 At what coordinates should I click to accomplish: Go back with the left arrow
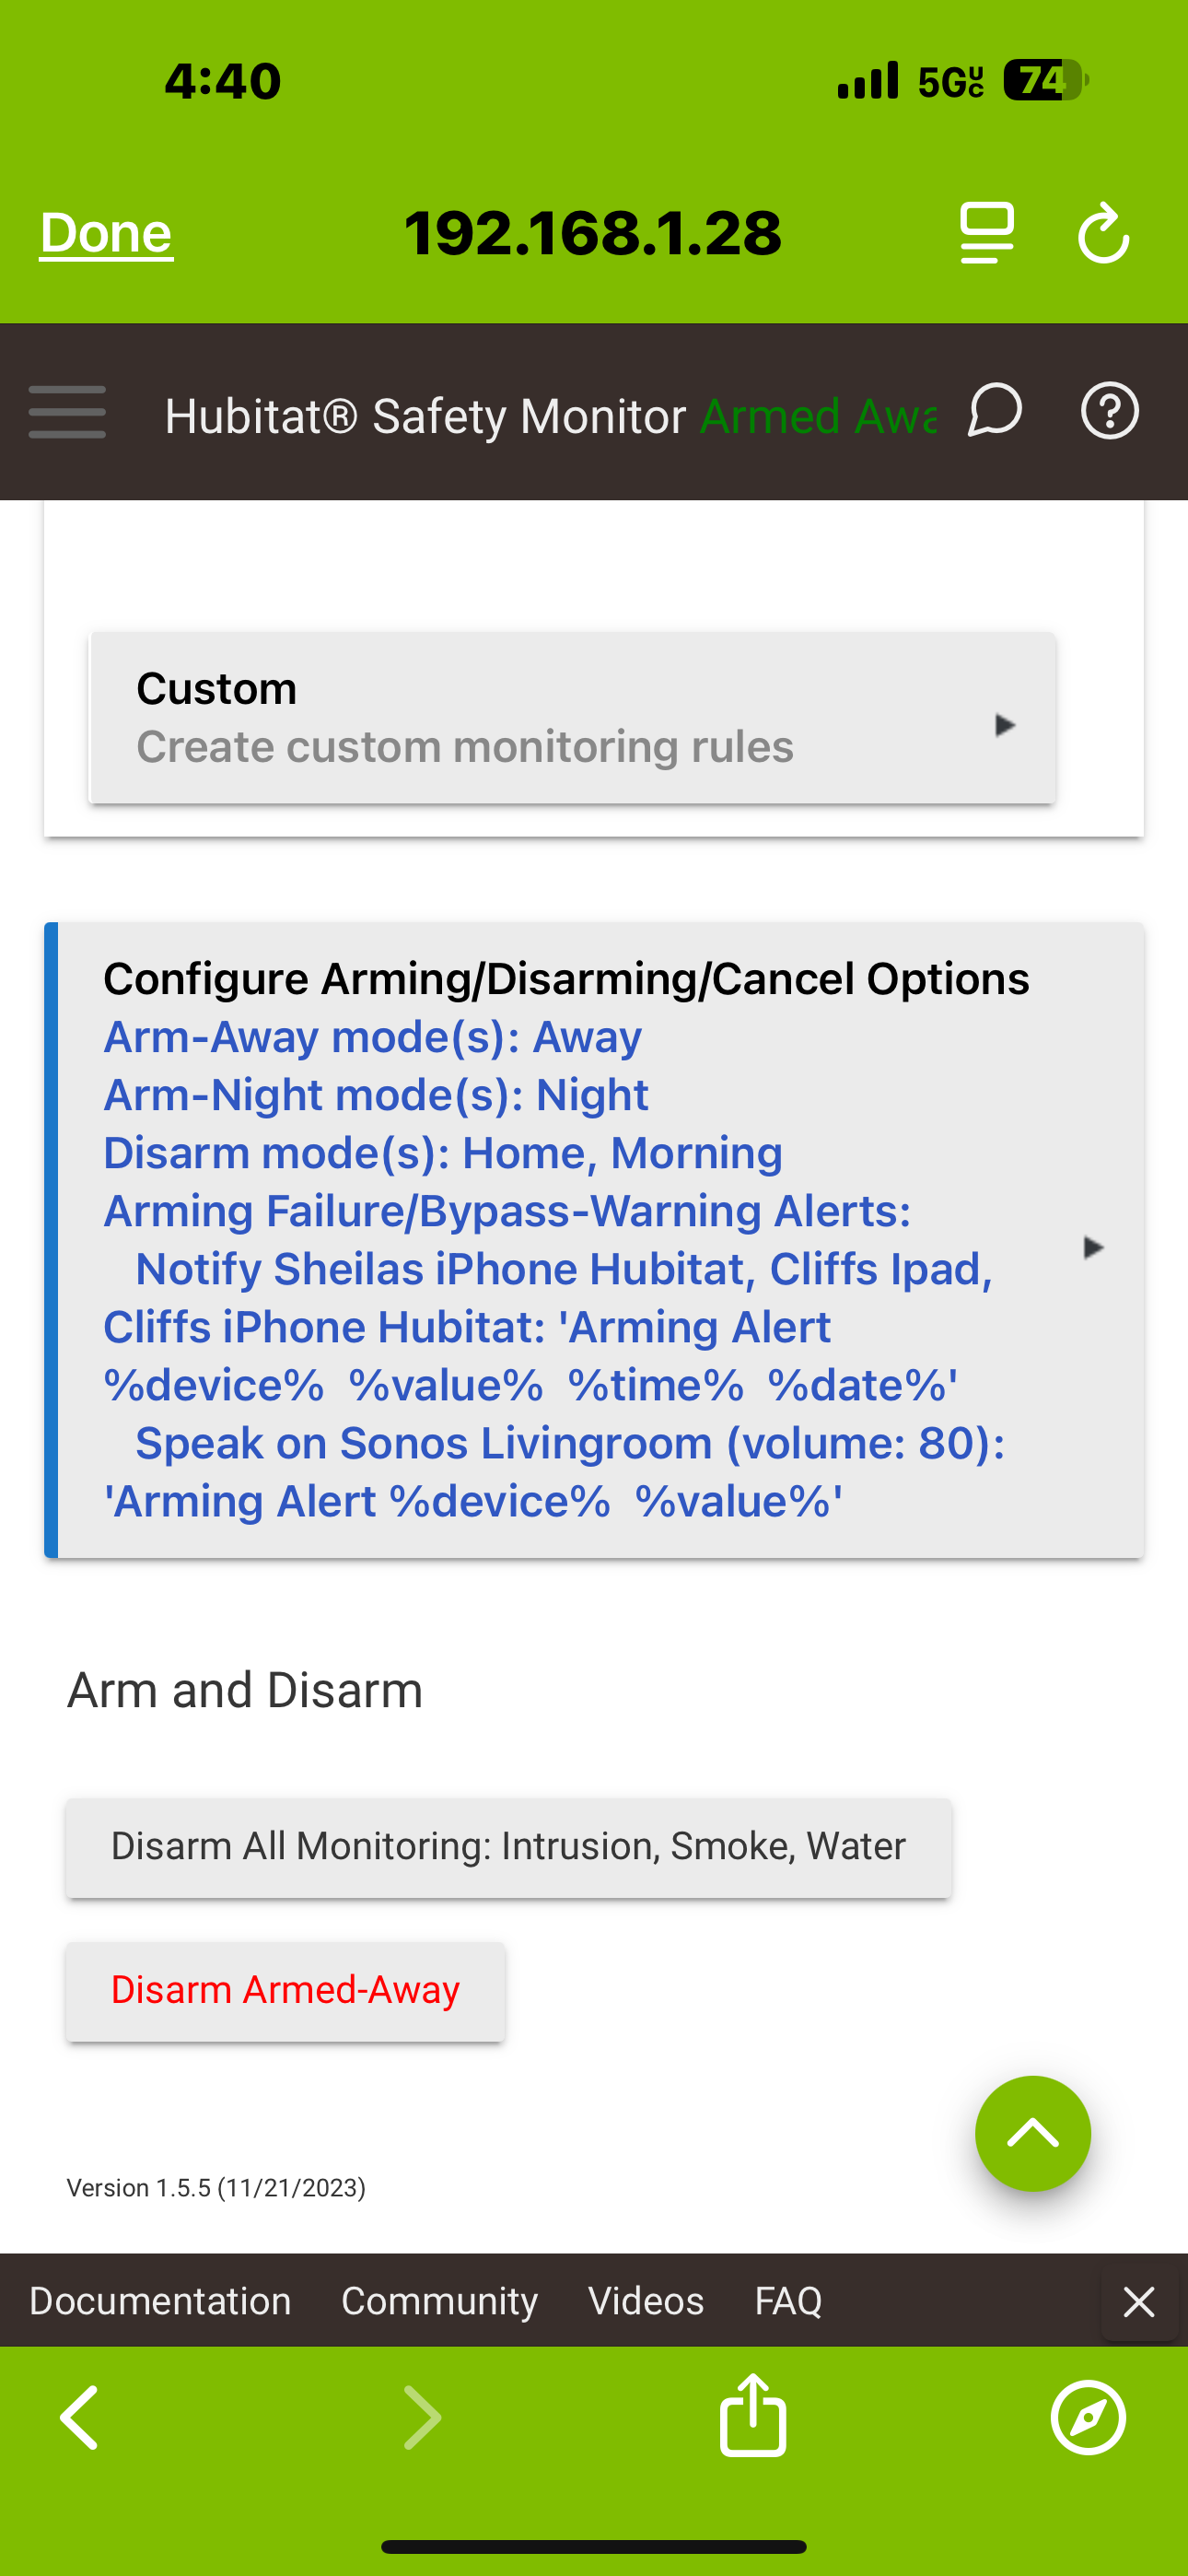point(79,2417)
